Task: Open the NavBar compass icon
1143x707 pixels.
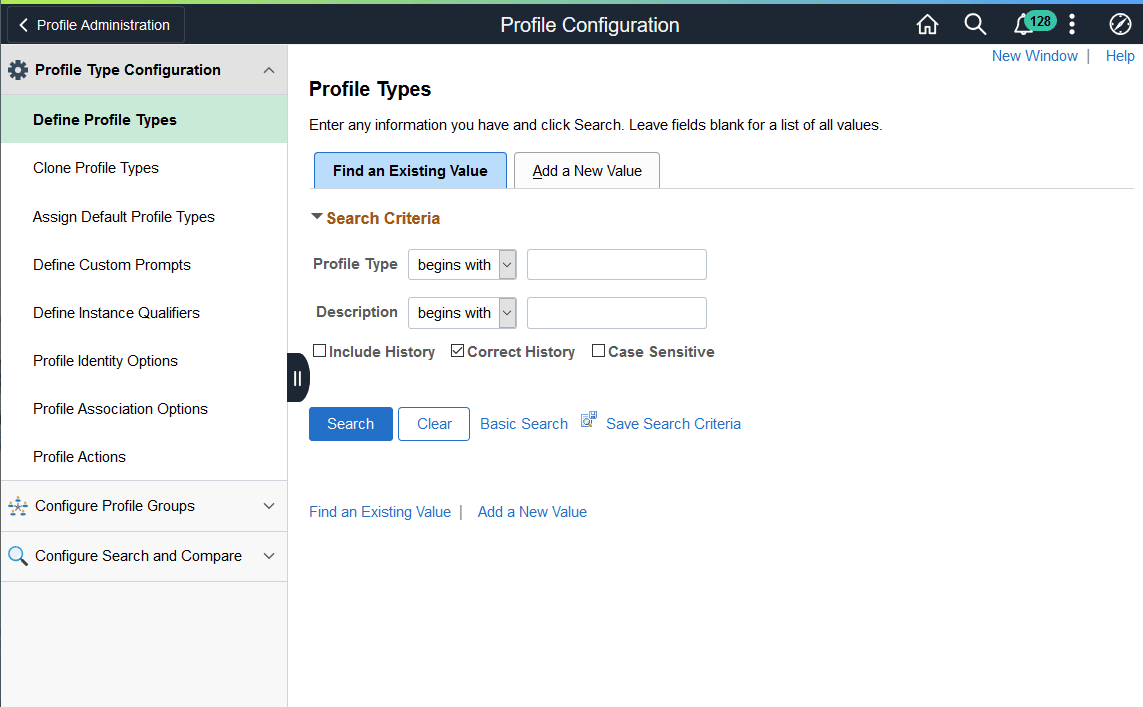Action: click(1120, 25)
